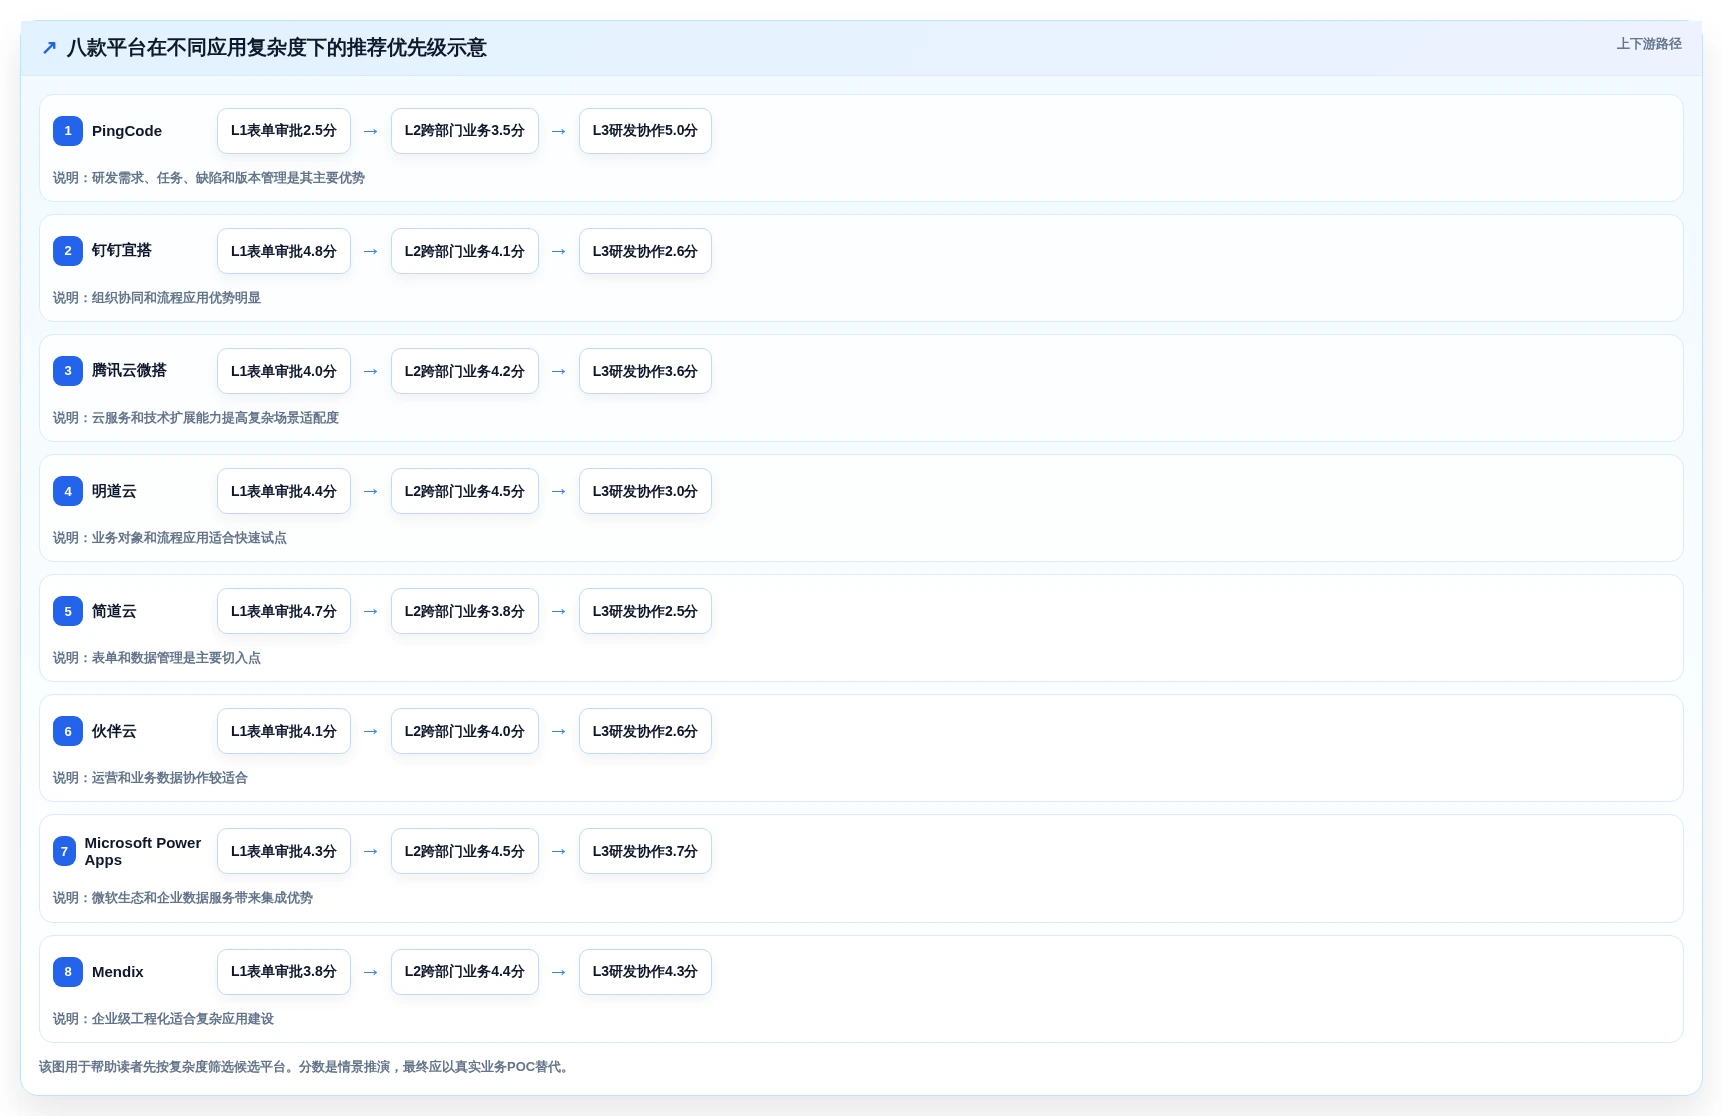Choose the L1表单审批4.0分 box
The width and height of the screenshot is (1723, 1116).
click(x=284, y=371)
